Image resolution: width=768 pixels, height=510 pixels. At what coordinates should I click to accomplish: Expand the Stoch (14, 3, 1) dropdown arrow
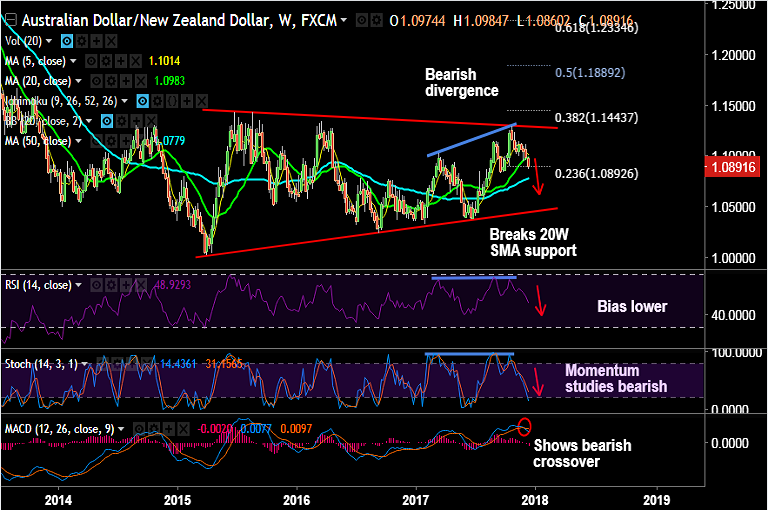click(x=84, y=364)
